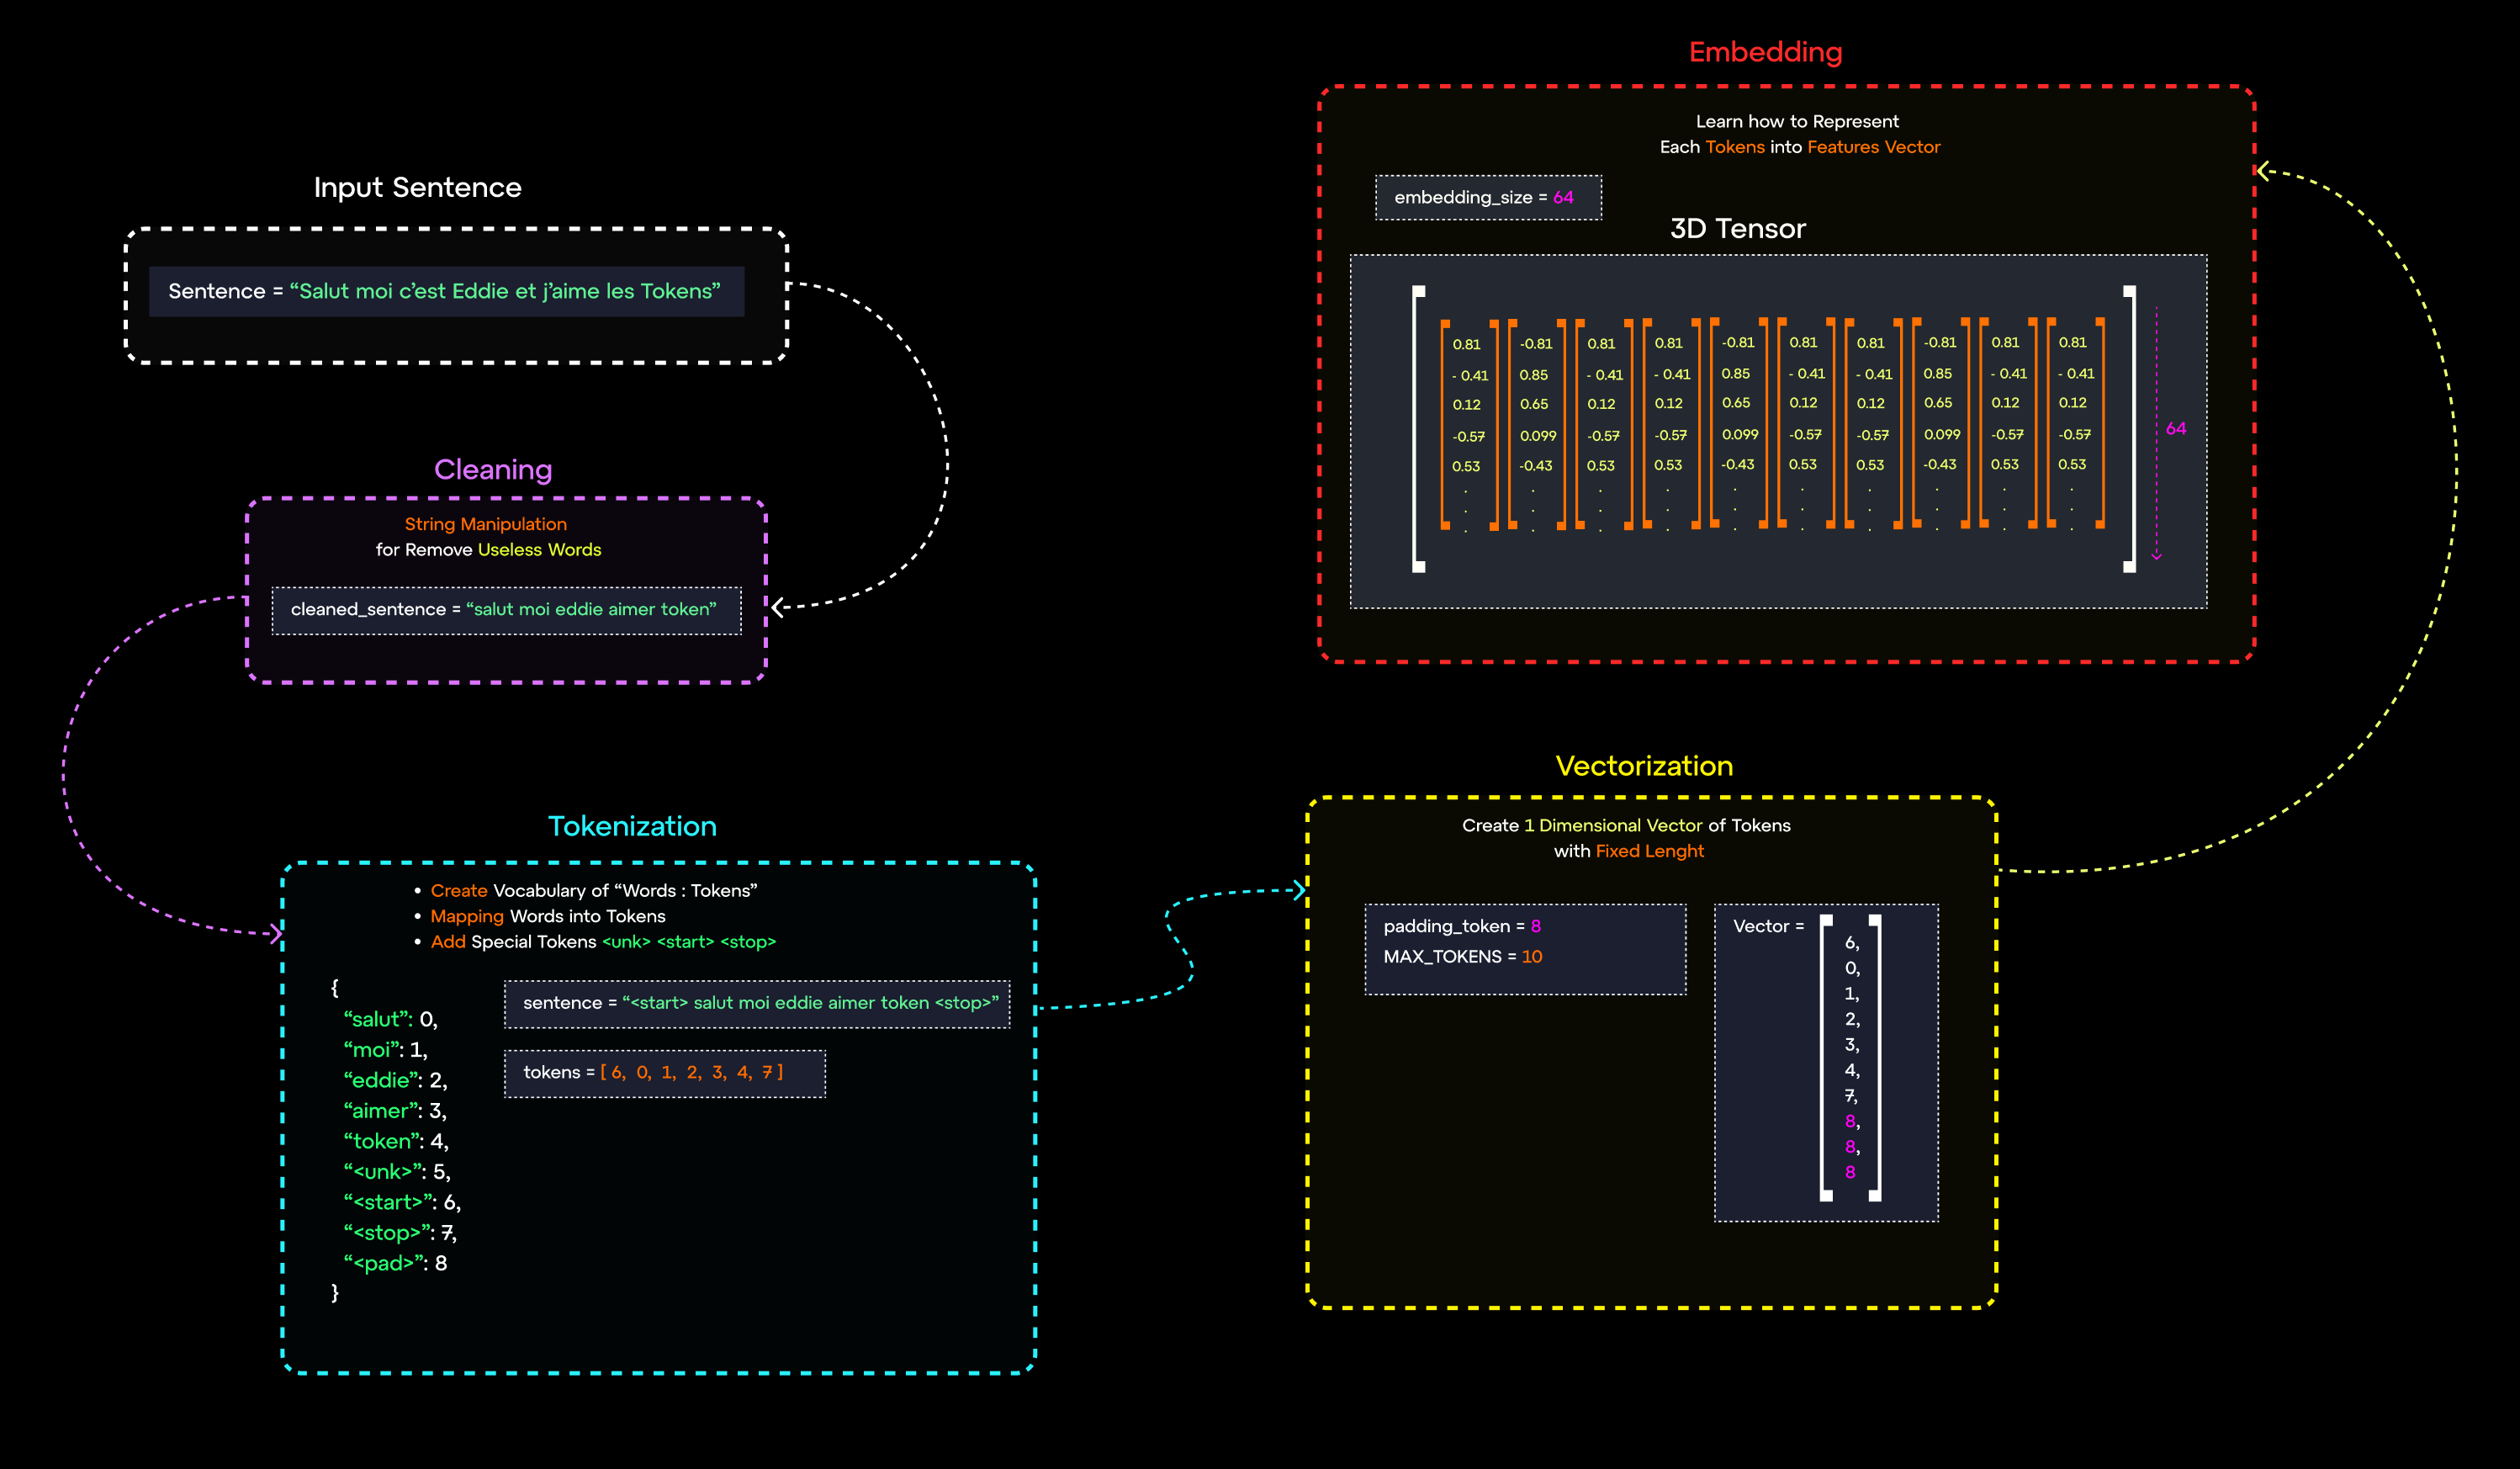The image size is (2520, 1469).
Task: Click the sentence with start/stop tokens box
Action: (757, 1003)
